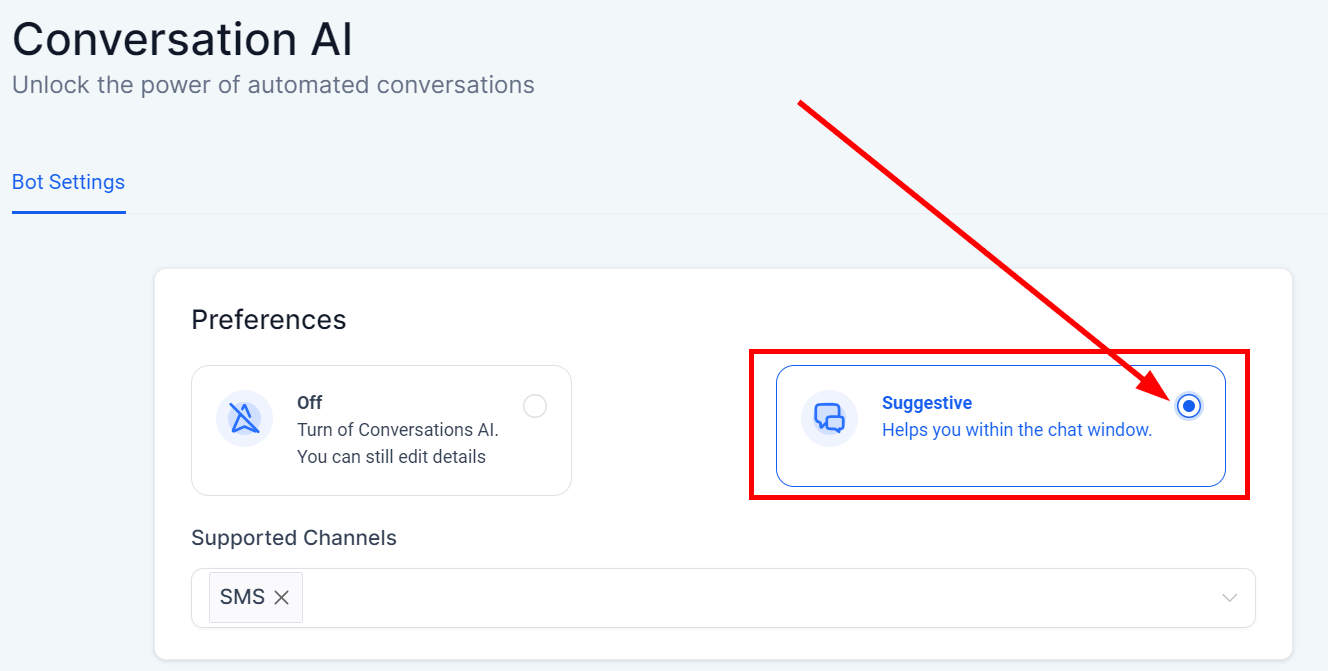Select the Off radio button

(535, 406)
